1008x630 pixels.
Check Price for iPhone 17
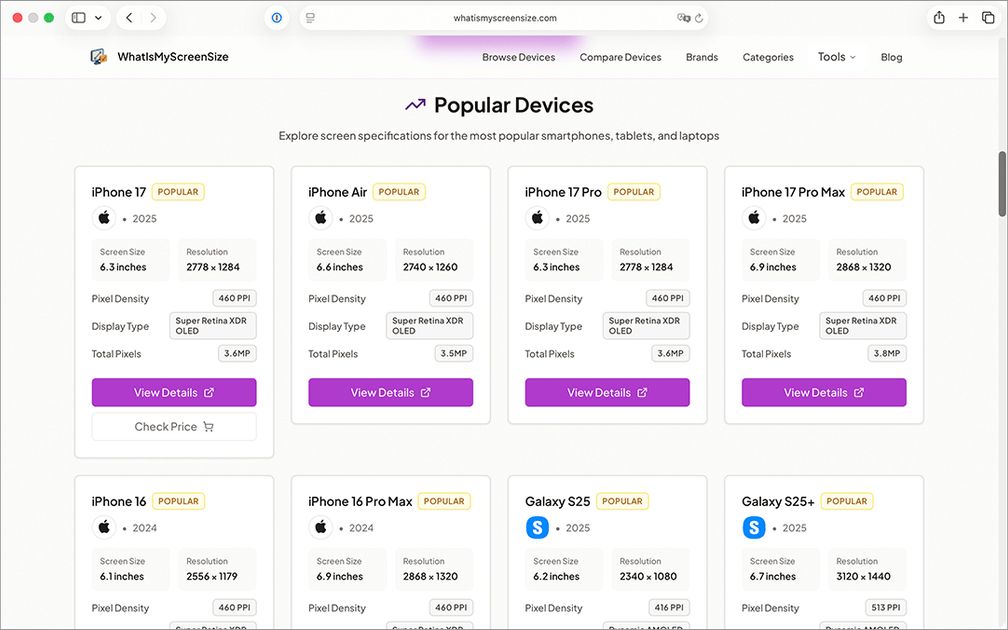pos(174,427)
